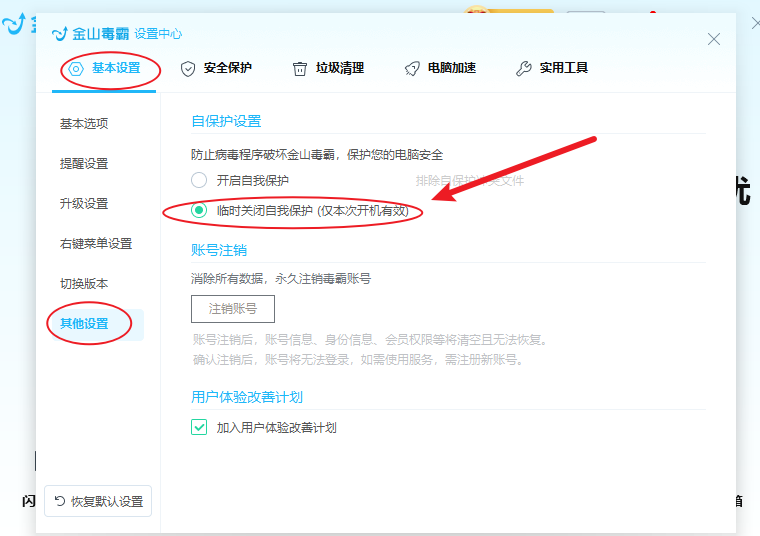Select the 开启自我保护 radio button
The image size is (760, 536).
coord(199,180)
